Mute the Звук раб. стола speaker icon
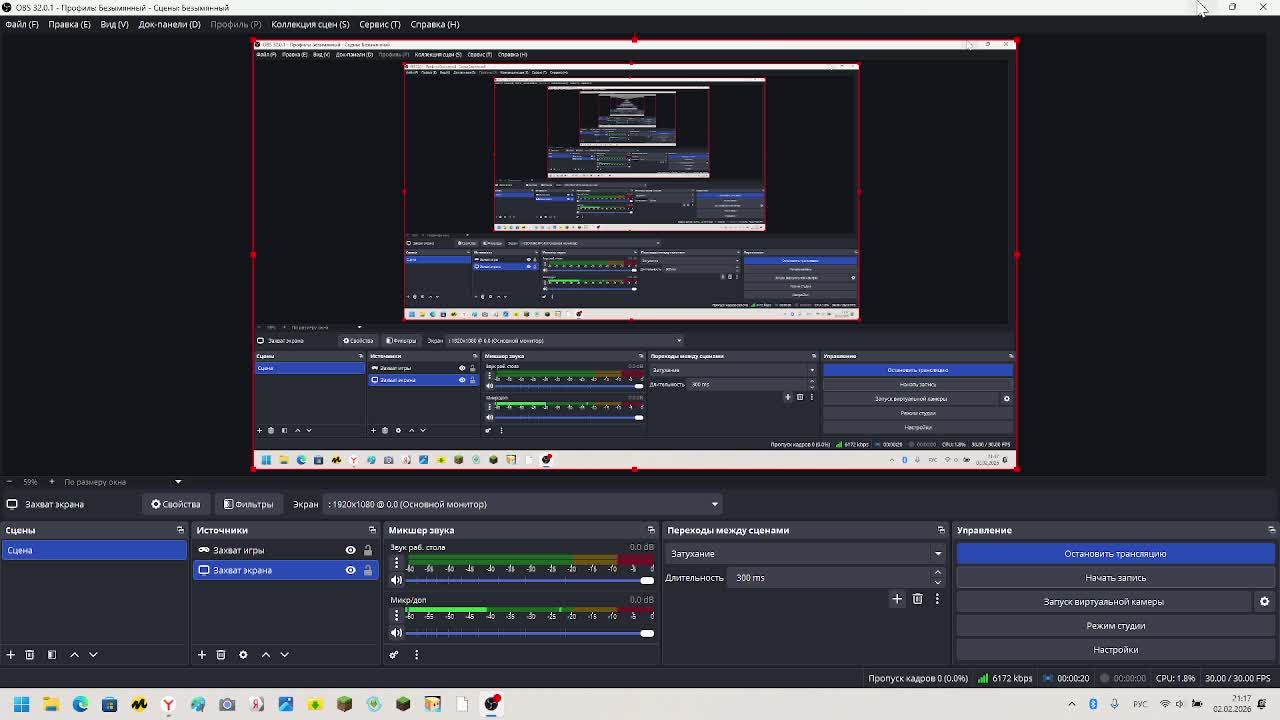This screenshot has width=1280, height=720. [396, 581]
